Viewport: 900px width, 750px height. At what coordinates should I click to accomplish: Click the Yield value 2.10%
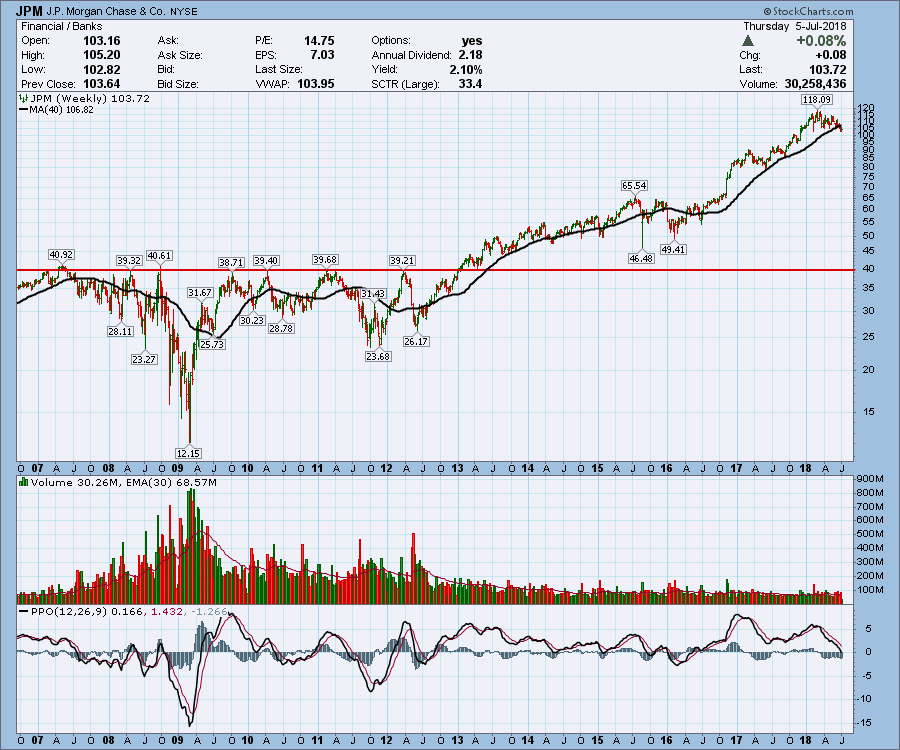click(x=466, y=69)
